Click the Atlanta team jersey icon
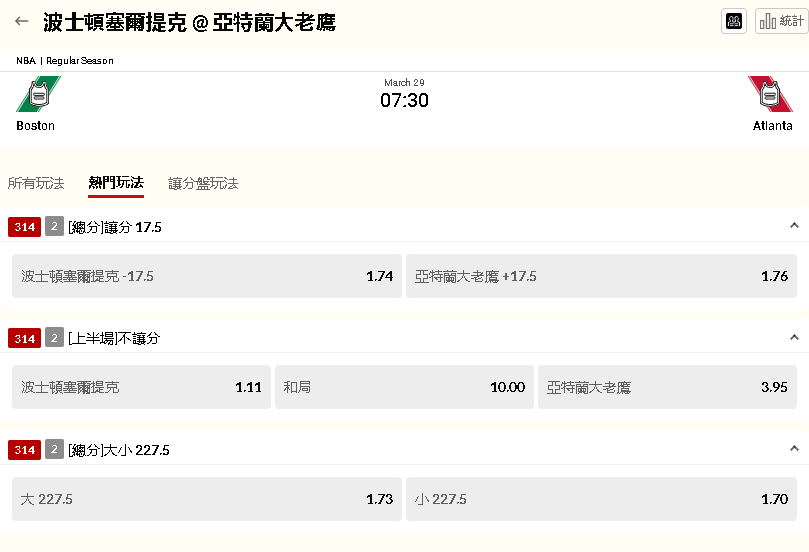Screen dimensions: 809x552 tap(770, 95)
